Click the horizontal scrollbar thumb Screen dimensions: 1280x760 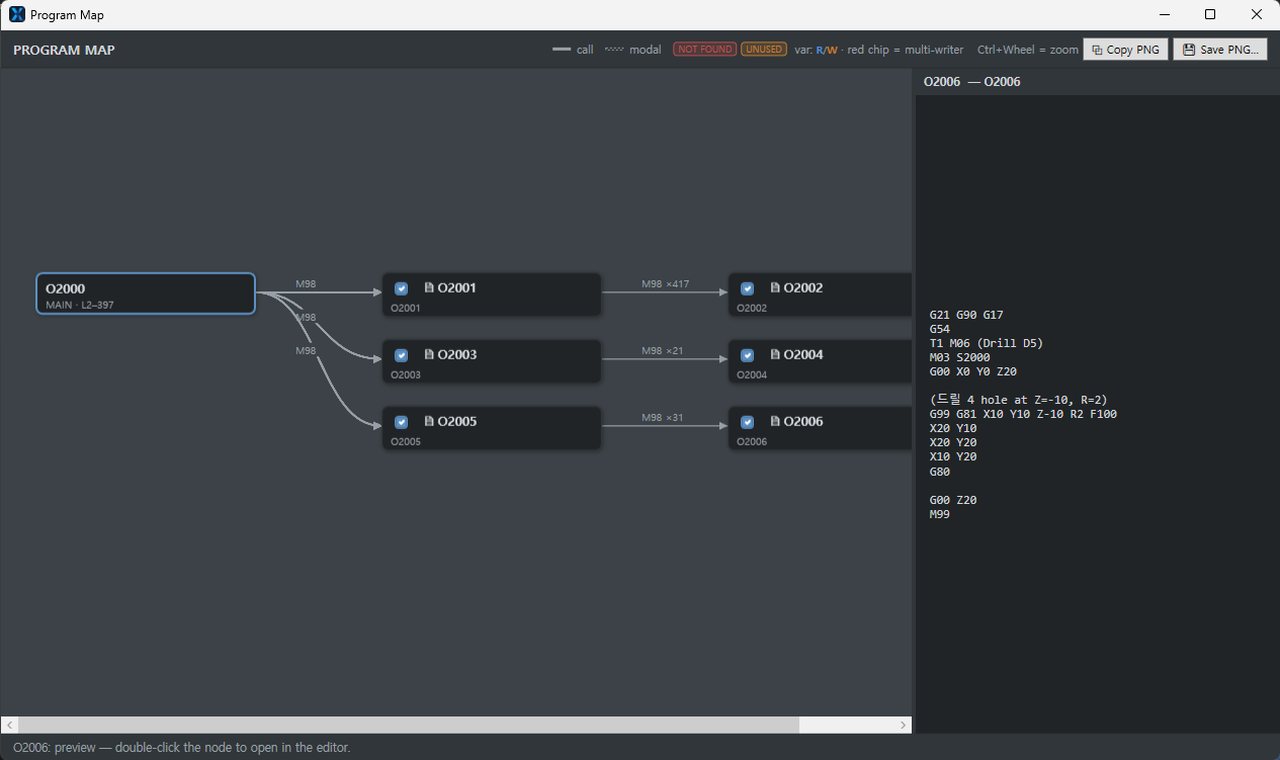coord(408,725)
